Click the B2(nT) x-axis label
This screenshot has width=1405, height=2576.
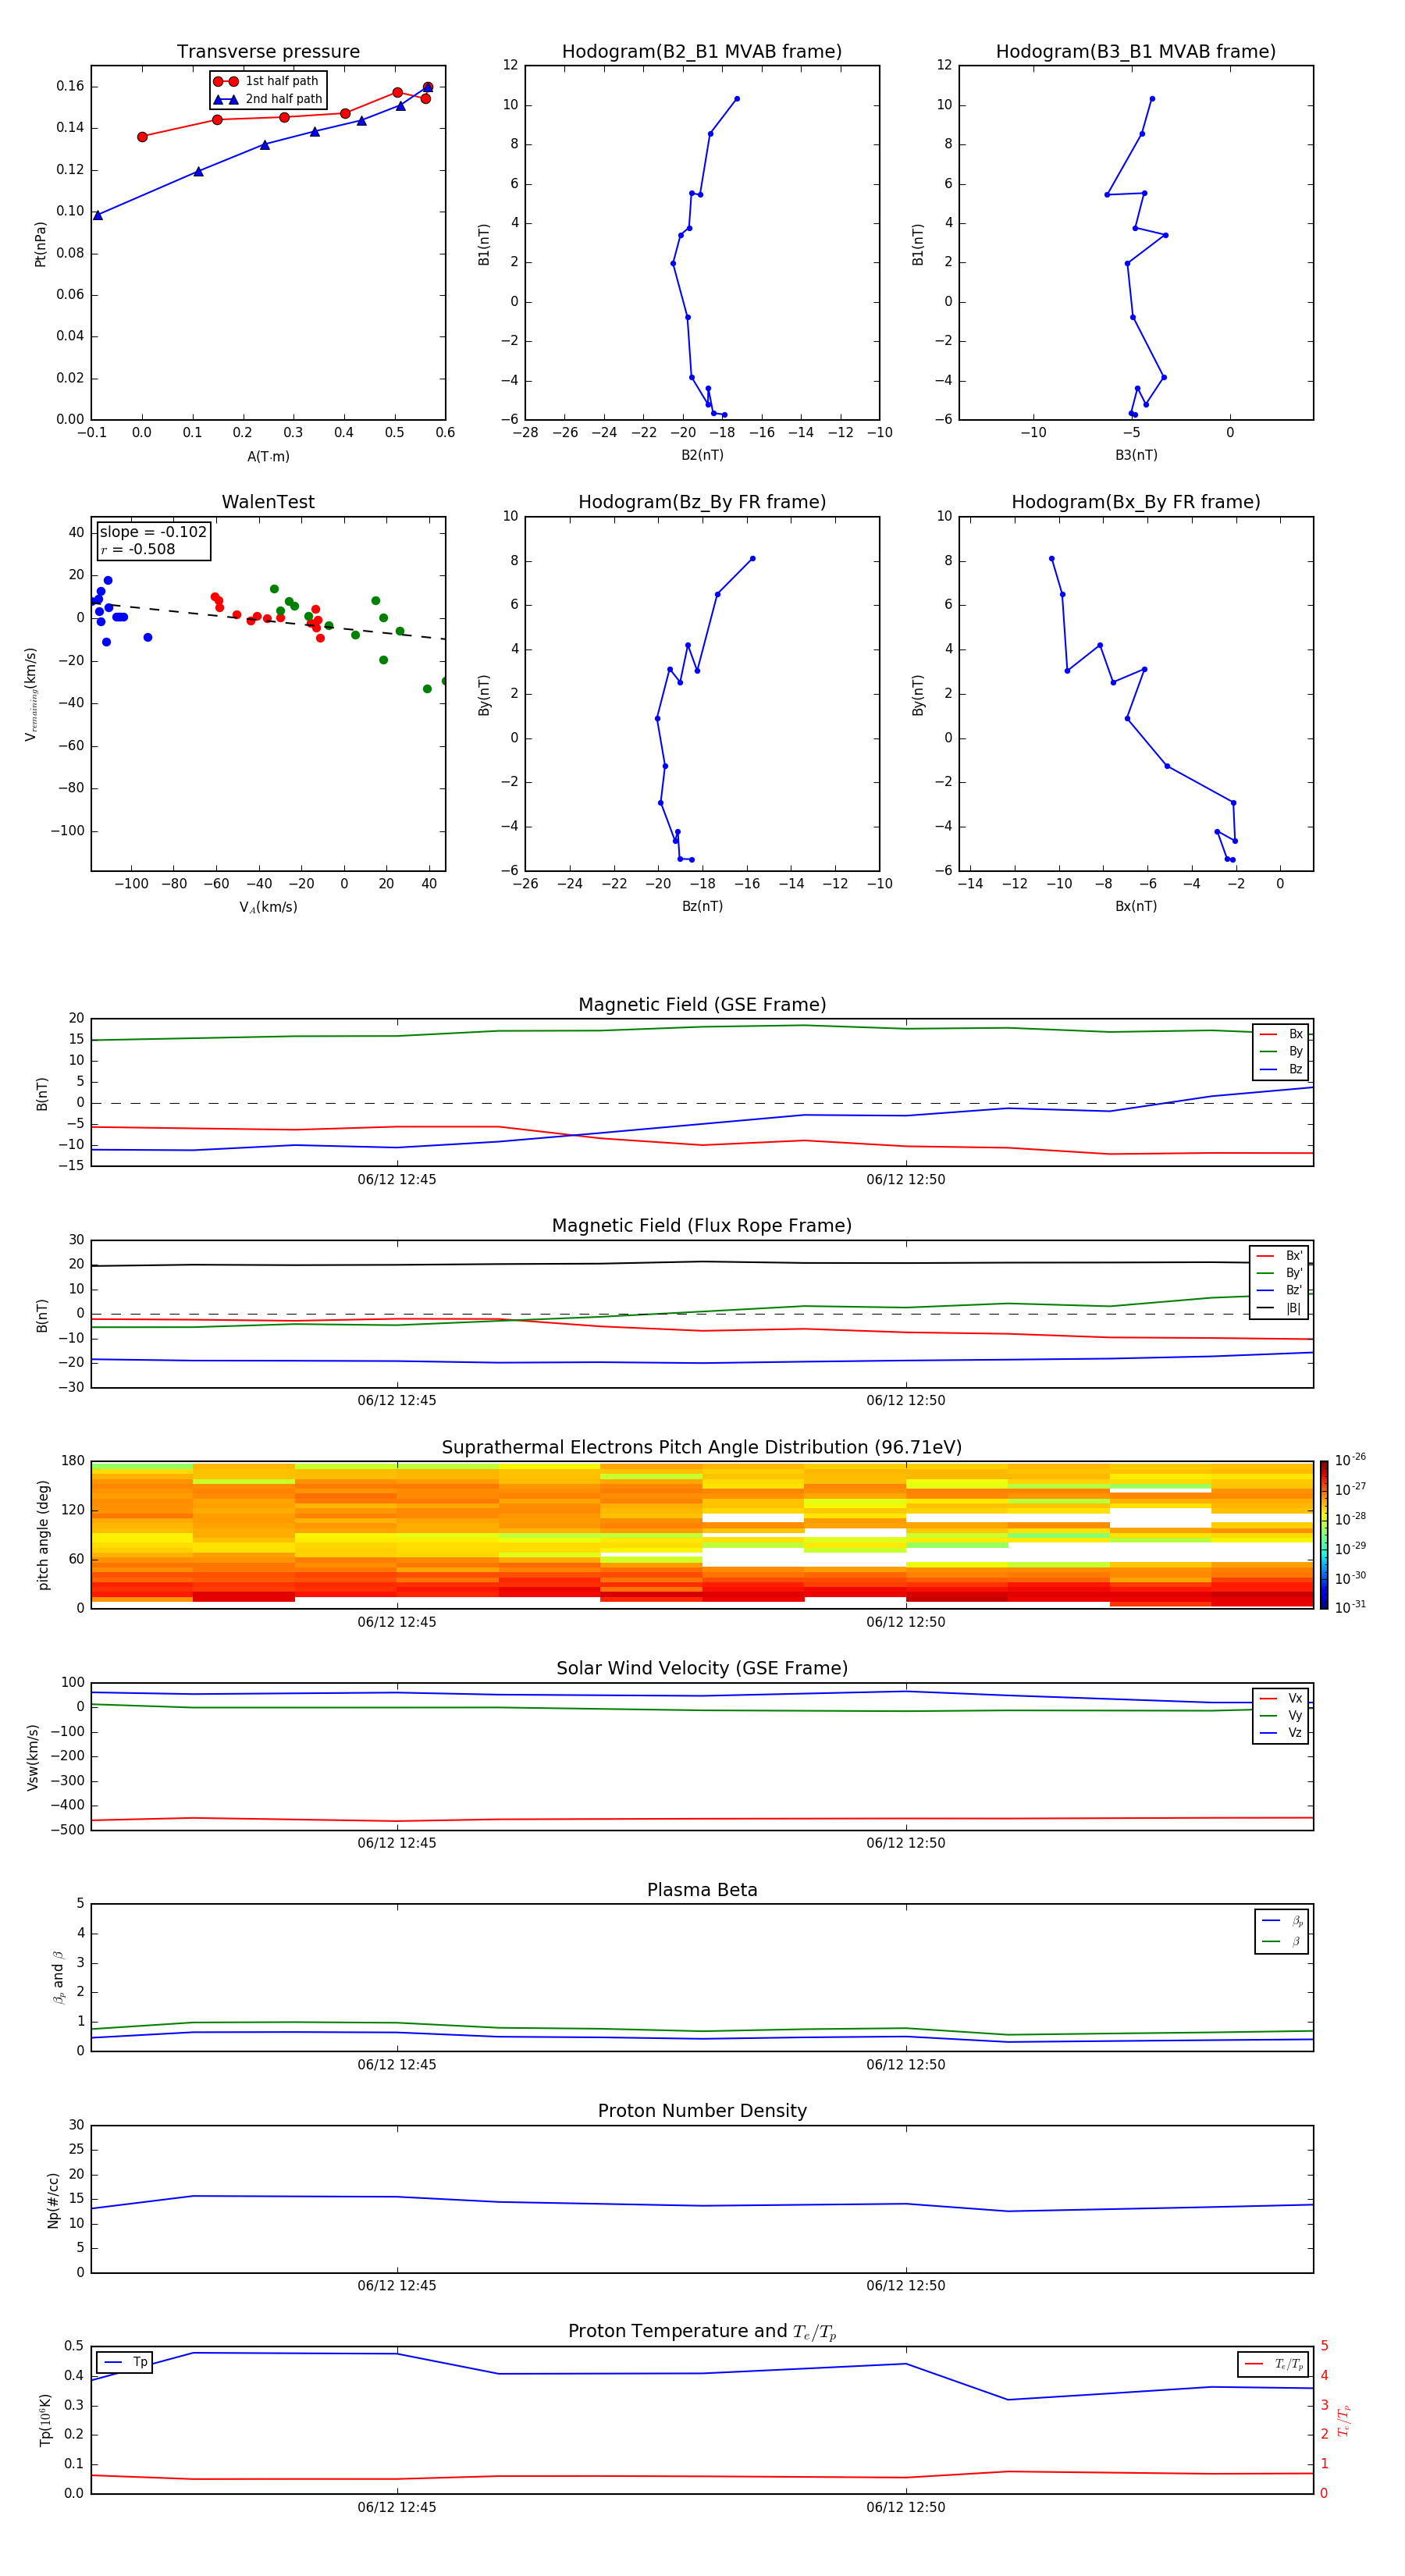[x=702, y=456]
